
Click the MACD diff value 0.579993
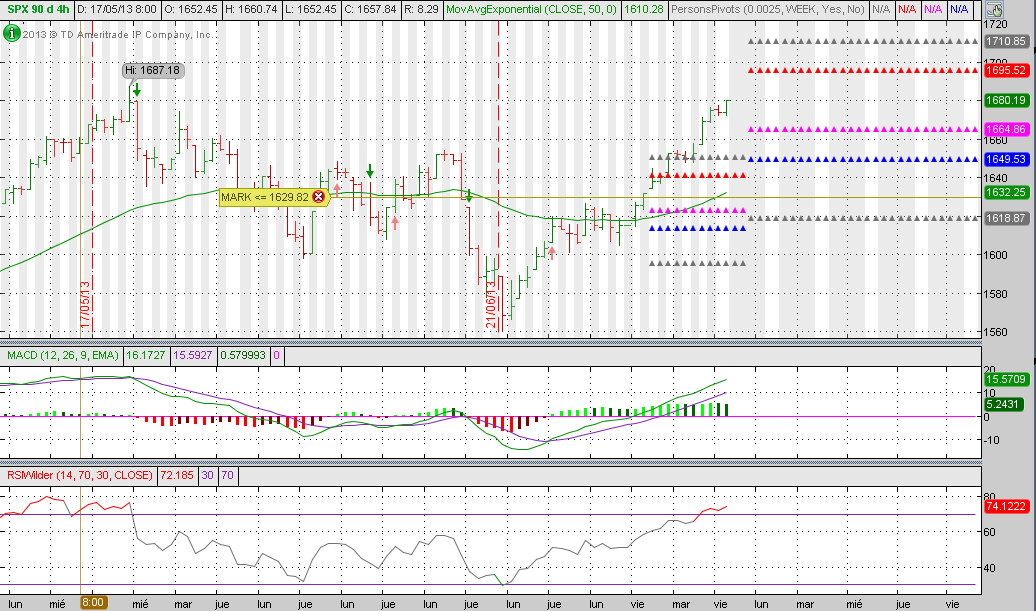click(x=243, y=355)
